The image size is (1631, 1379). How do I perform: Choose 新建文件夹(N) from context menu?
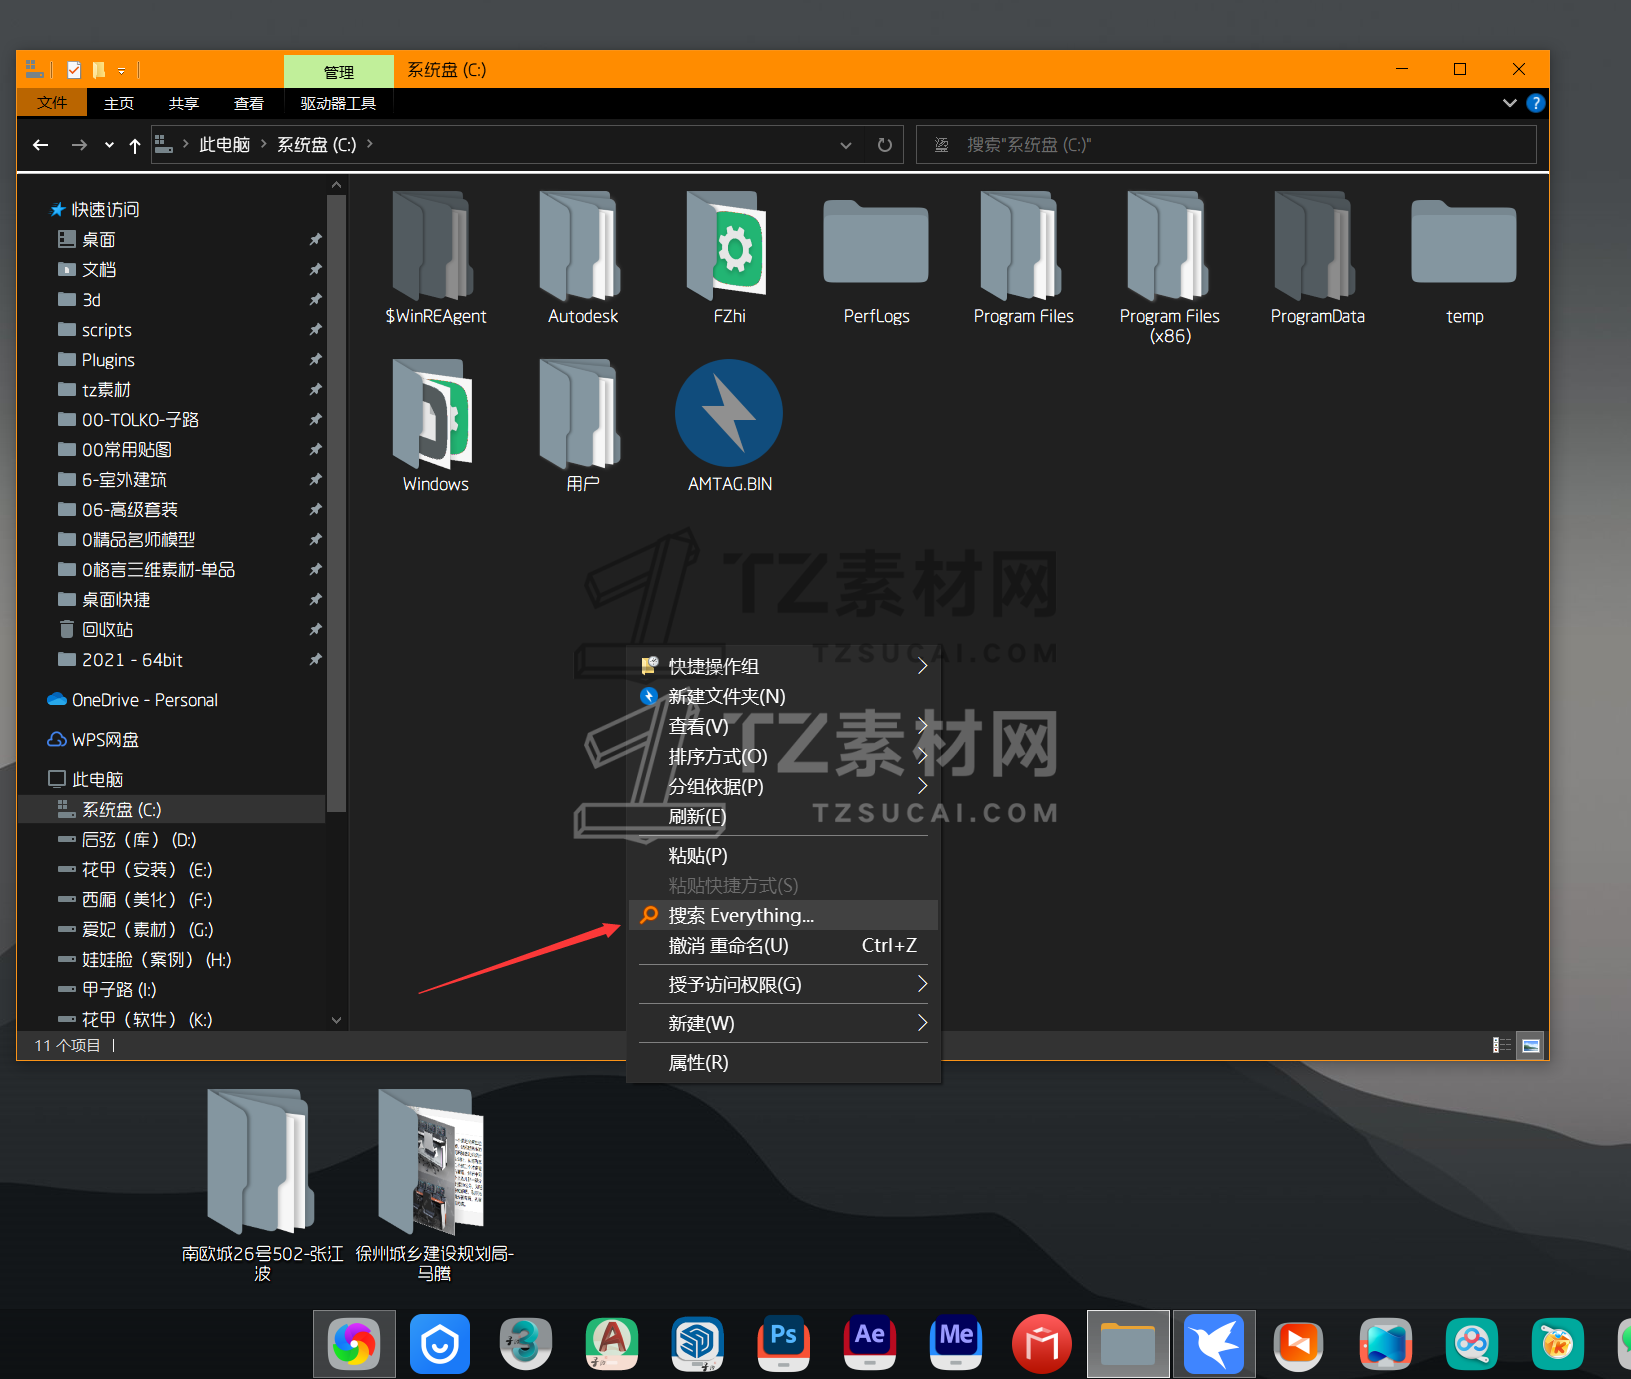(x=784, y=696)
